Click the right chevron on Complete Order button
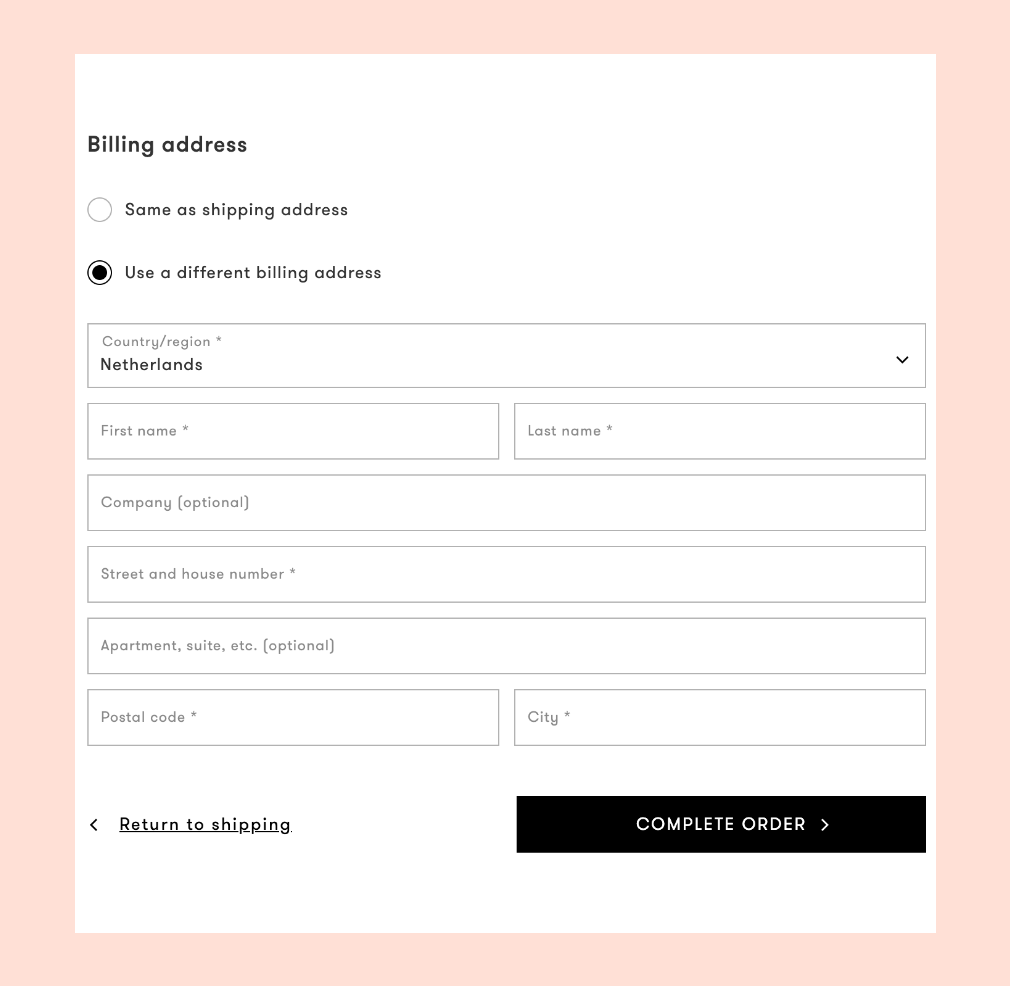 (825, 825)
